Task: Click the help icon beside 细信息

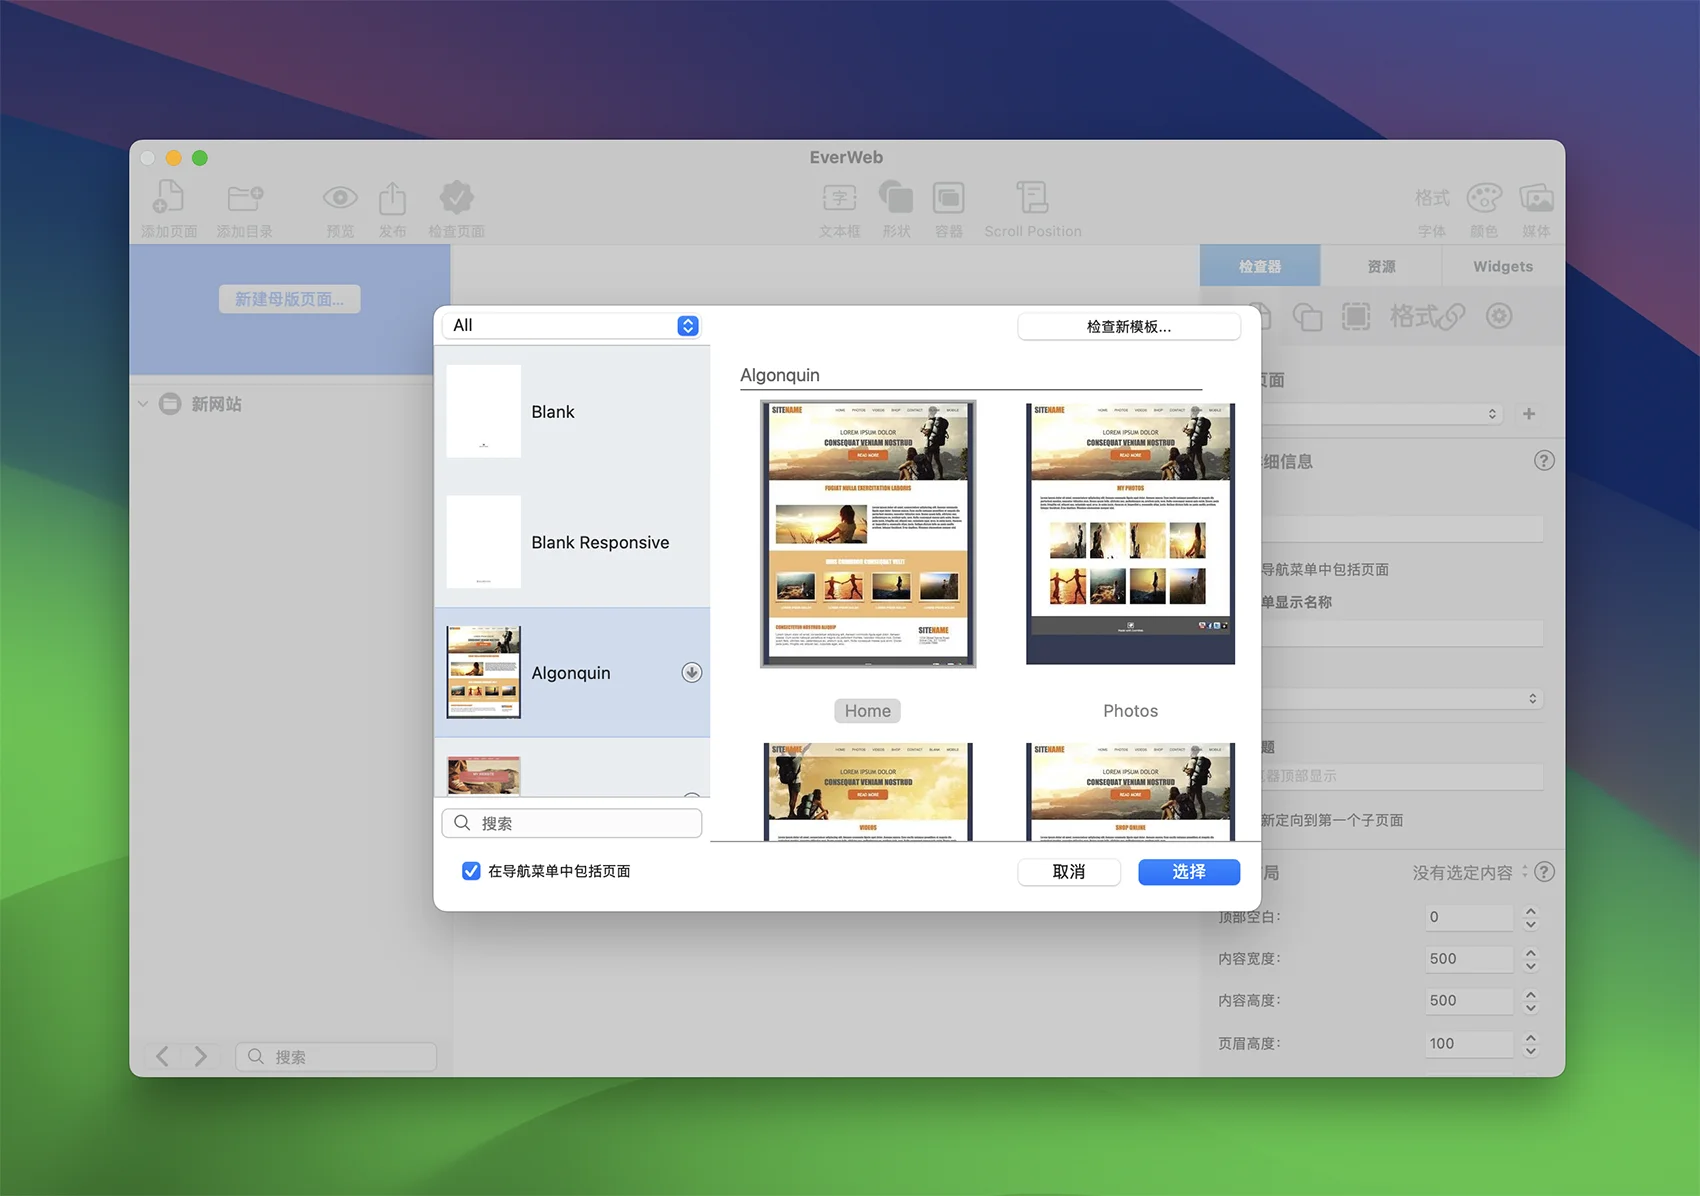Action: click(1544, 461)
